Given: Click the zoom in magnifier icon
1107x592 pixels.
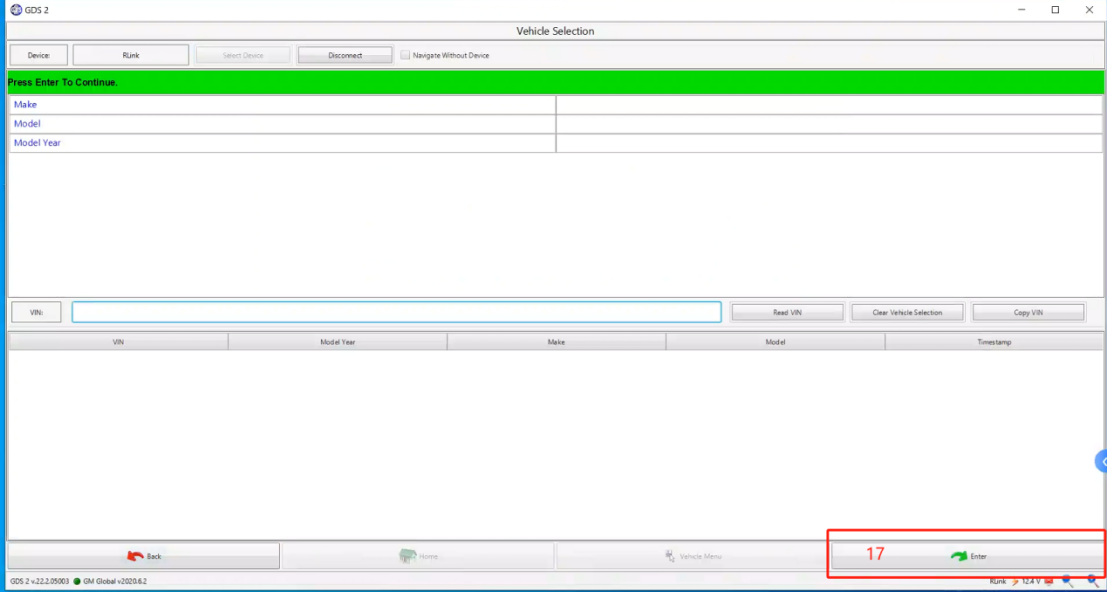Looking at the screenshot, I should [1093, 581].
